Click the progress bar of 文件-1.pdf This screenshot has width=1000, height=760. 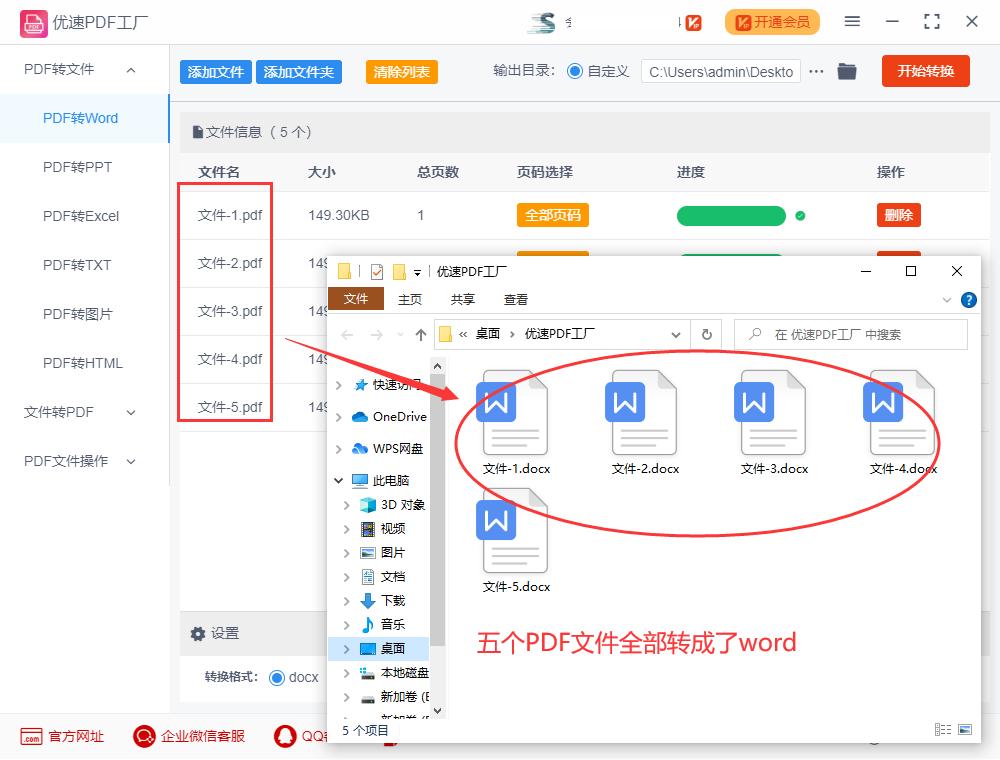pyautogui.click(x=731, y=215)
